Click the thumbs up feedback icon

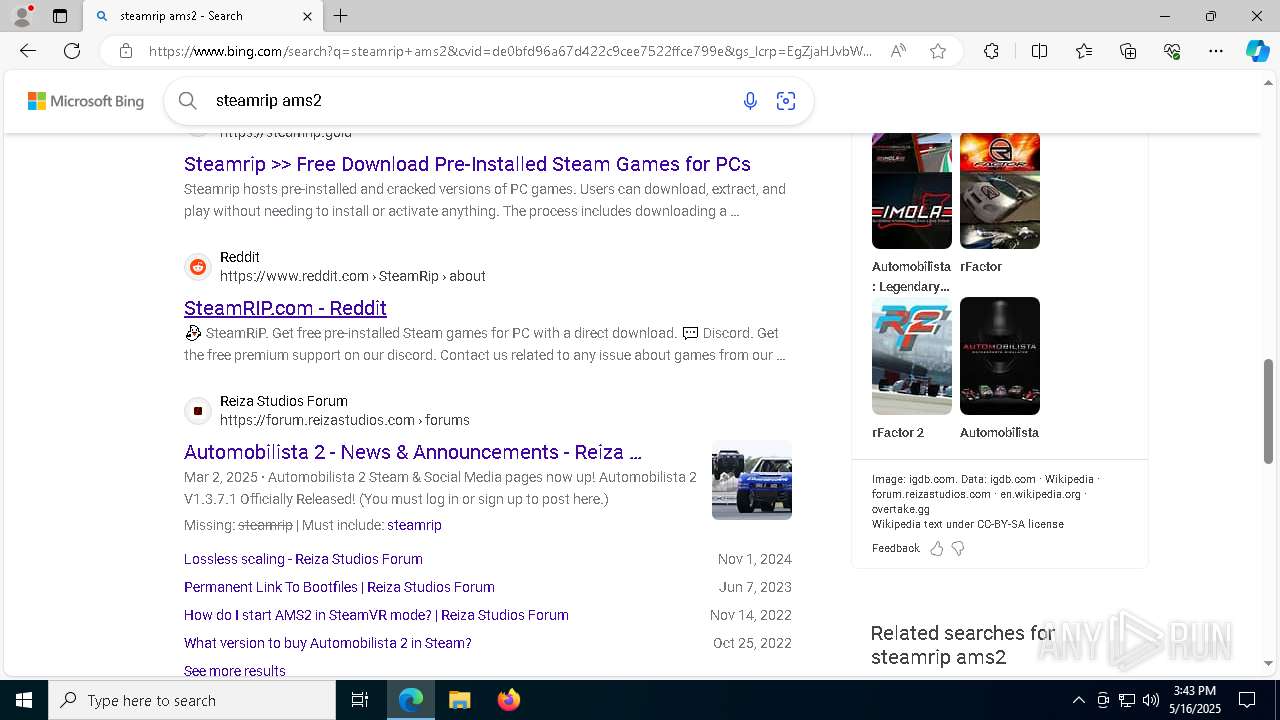click(x=937, y=548)
